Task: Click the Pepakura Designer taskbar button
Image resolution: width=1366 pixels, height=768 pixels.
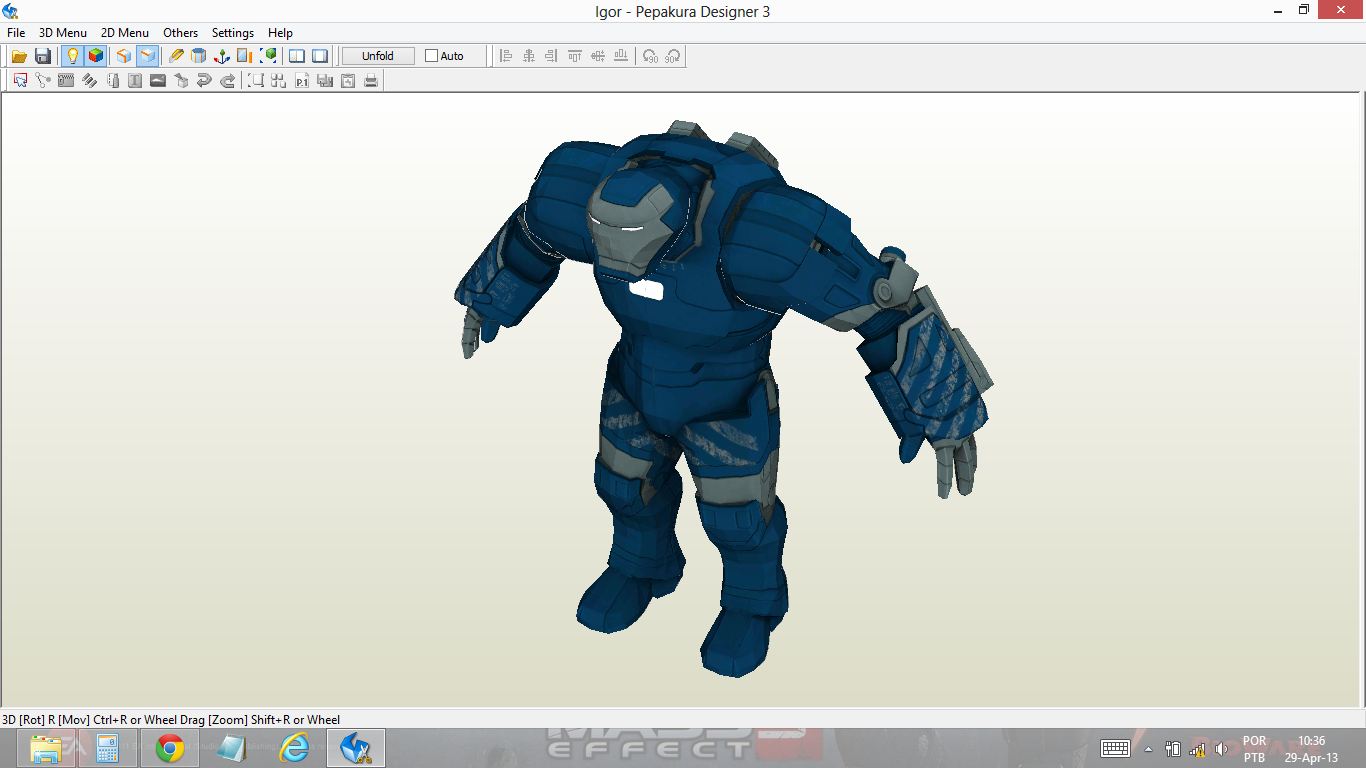Action: pos(356,748)
